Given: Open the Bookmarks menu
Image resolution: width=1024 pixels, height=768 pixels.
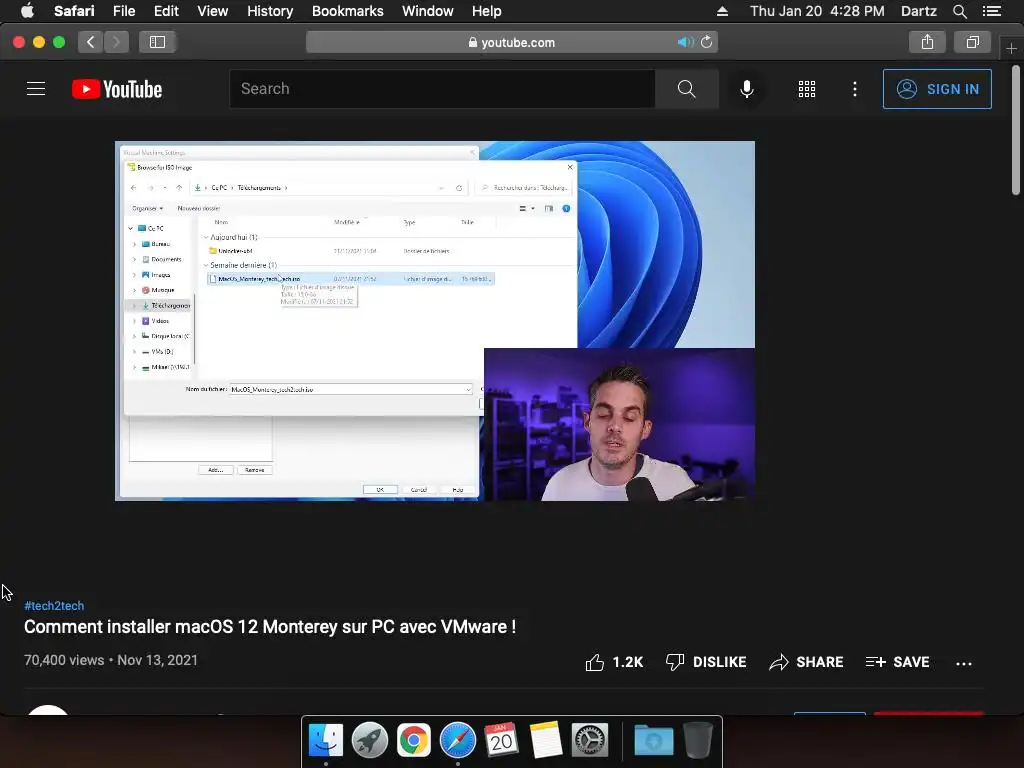Looking at the screenshot, I should coord(347,10).
